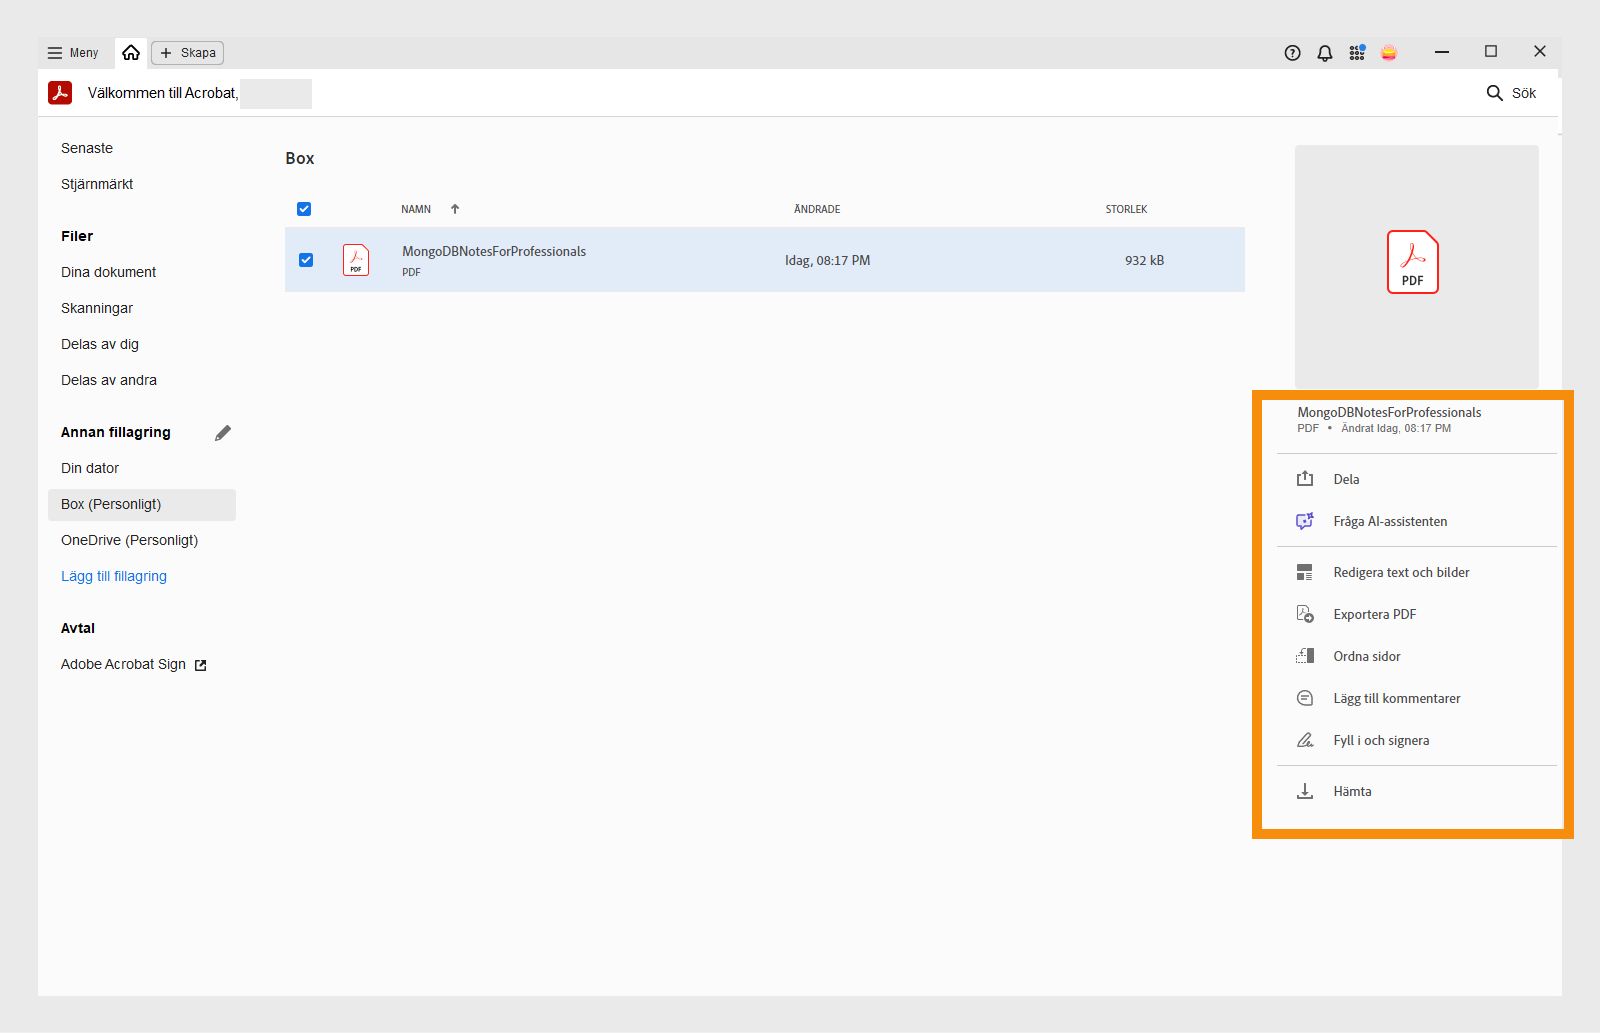Click the Sök search field
This screenshot has height=1033, width=1600.
click(1511, 93)
